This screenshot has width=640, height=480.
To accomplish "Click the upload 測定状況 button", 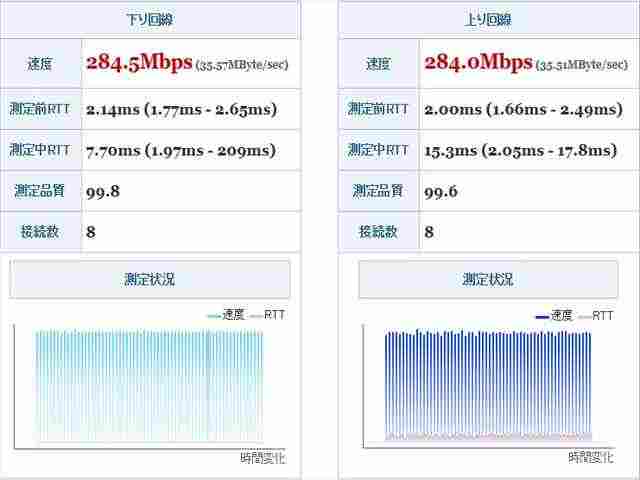I will click(488, 280).
